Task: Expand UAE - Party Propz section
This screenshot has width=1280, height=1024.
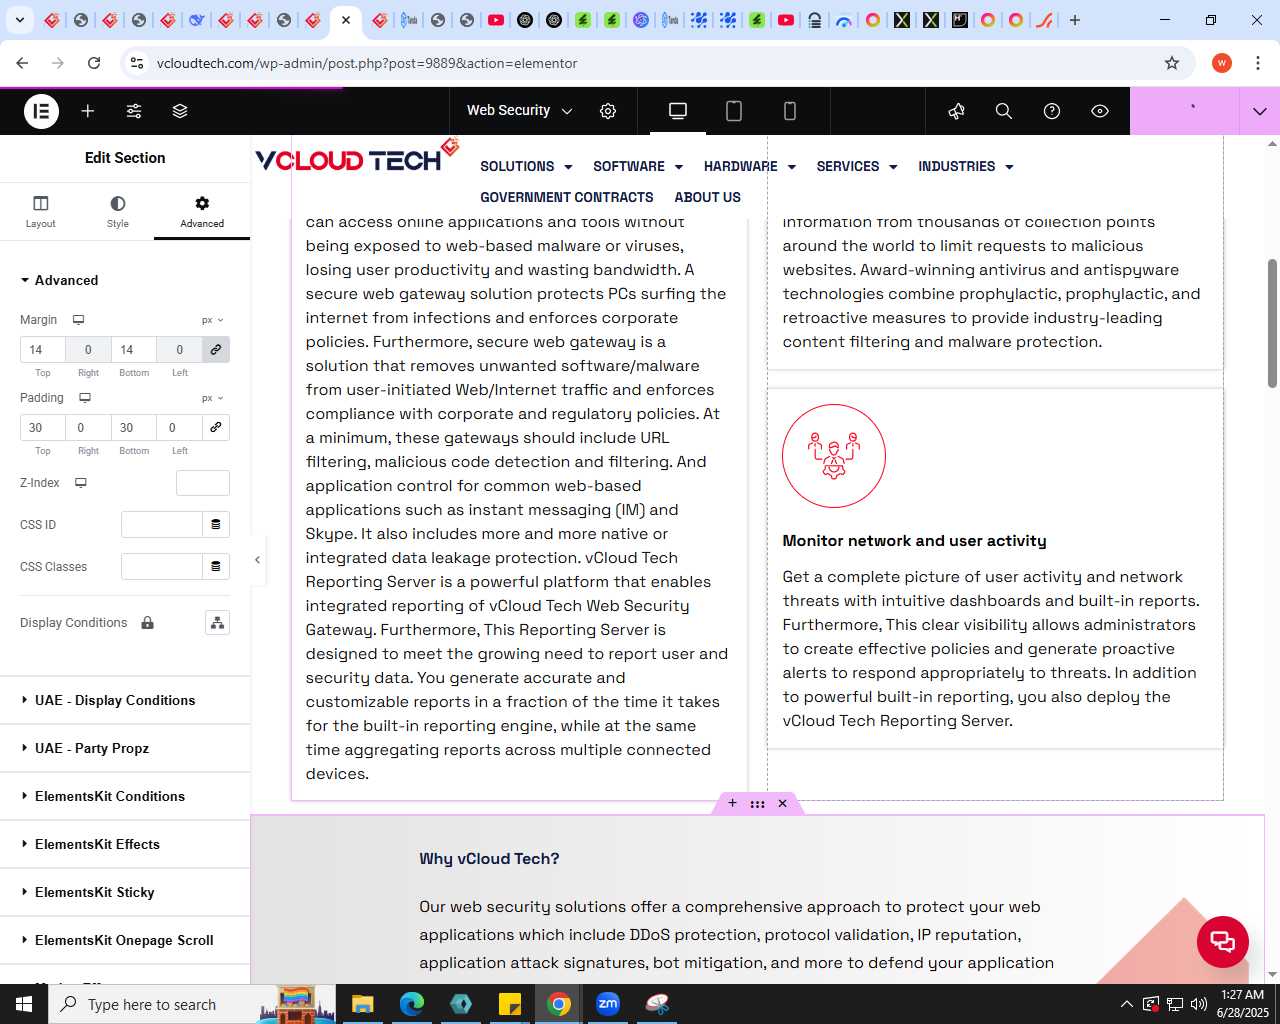Action: [x=125, y=748]
